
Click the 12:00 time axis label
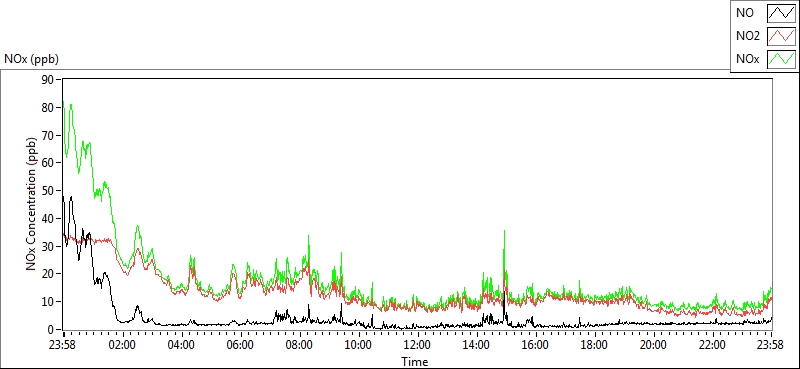pos(418,345)
